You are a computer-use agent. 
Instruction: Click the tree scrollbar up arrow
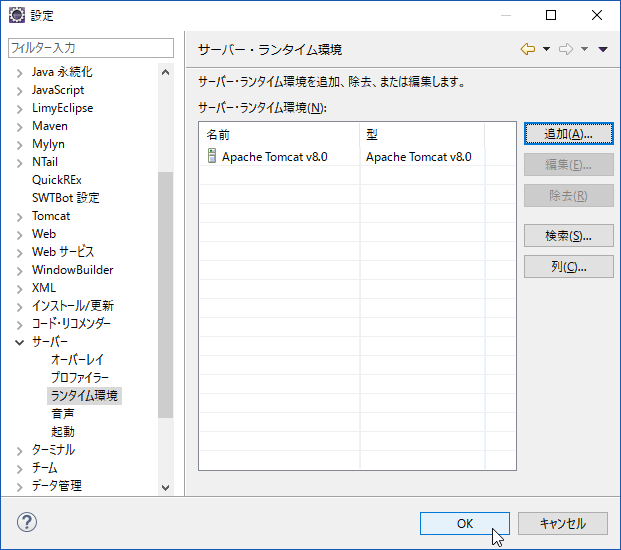pos(166,72)
